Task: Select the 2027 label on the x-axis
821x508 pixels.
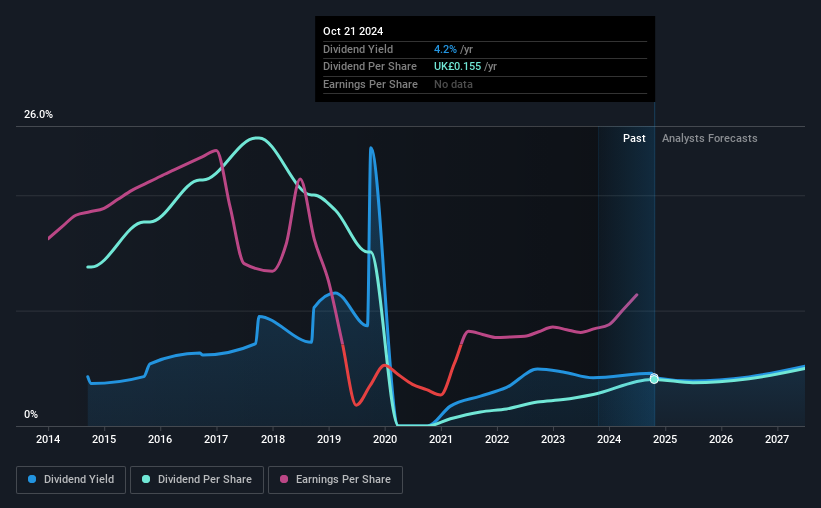Action: 777,439
